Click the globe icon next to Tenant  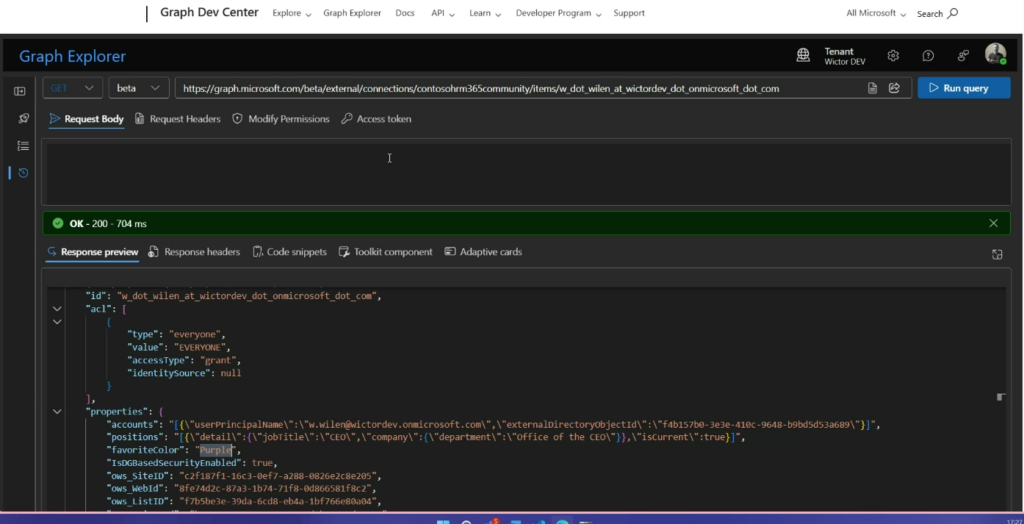coord(803,56)
